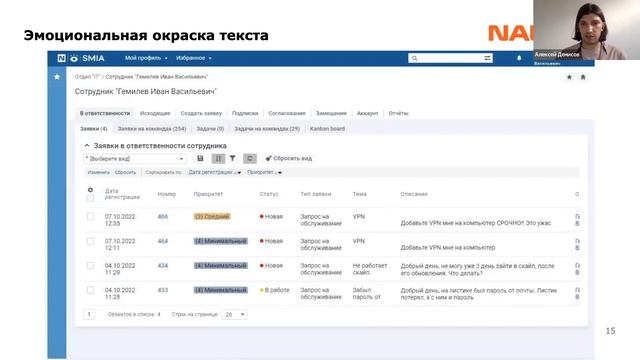The width and height of the screenshot is (640, 360).
Task: Select checkbox for request 466
Action: point(90,217)
